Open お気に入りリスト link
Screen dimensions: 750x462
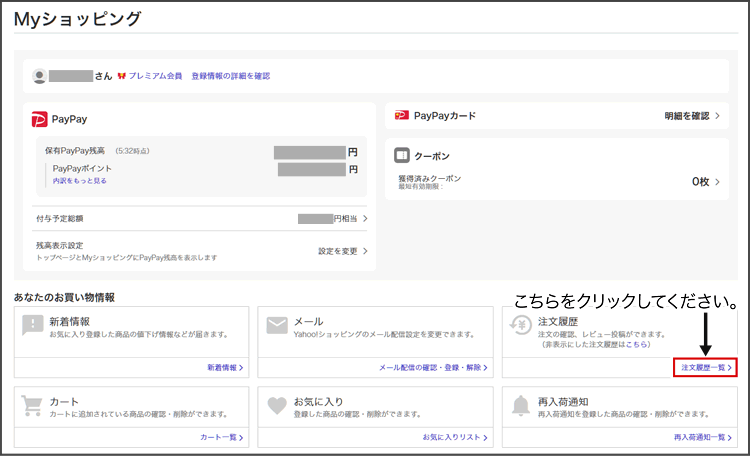(454, 438)
